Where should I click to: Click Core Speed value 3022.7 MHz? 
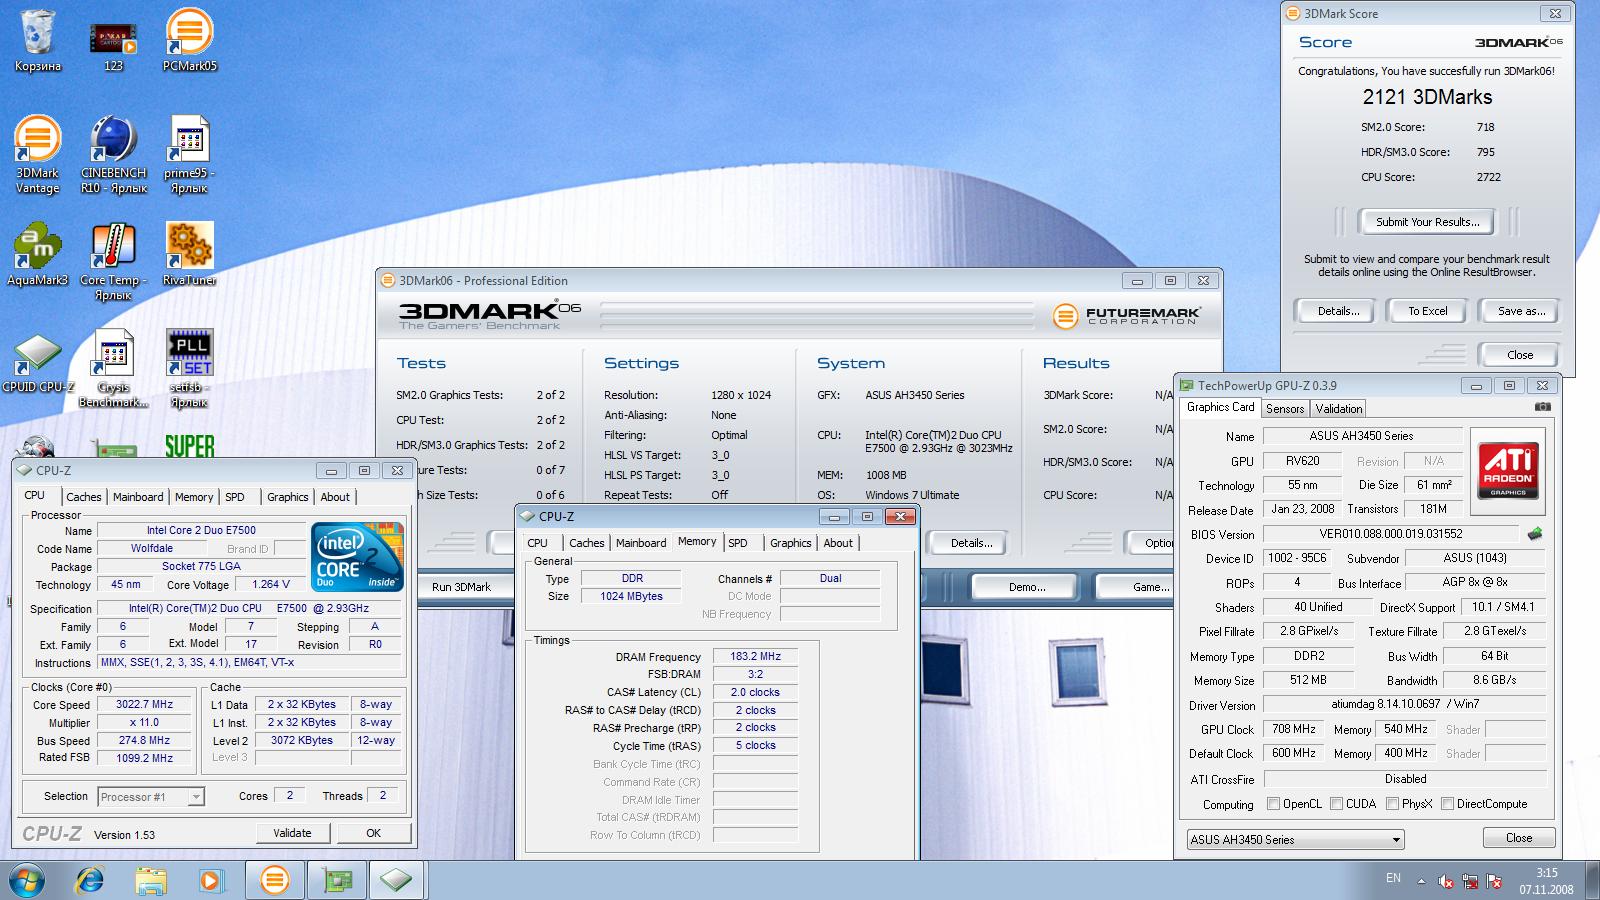pos(145,704)
